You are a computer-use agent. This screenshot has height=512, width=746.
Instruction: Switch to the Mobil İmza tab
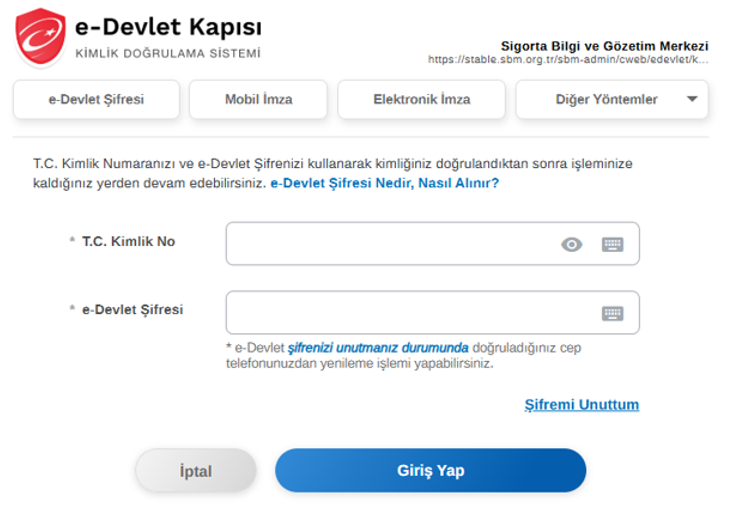(258, 100)
